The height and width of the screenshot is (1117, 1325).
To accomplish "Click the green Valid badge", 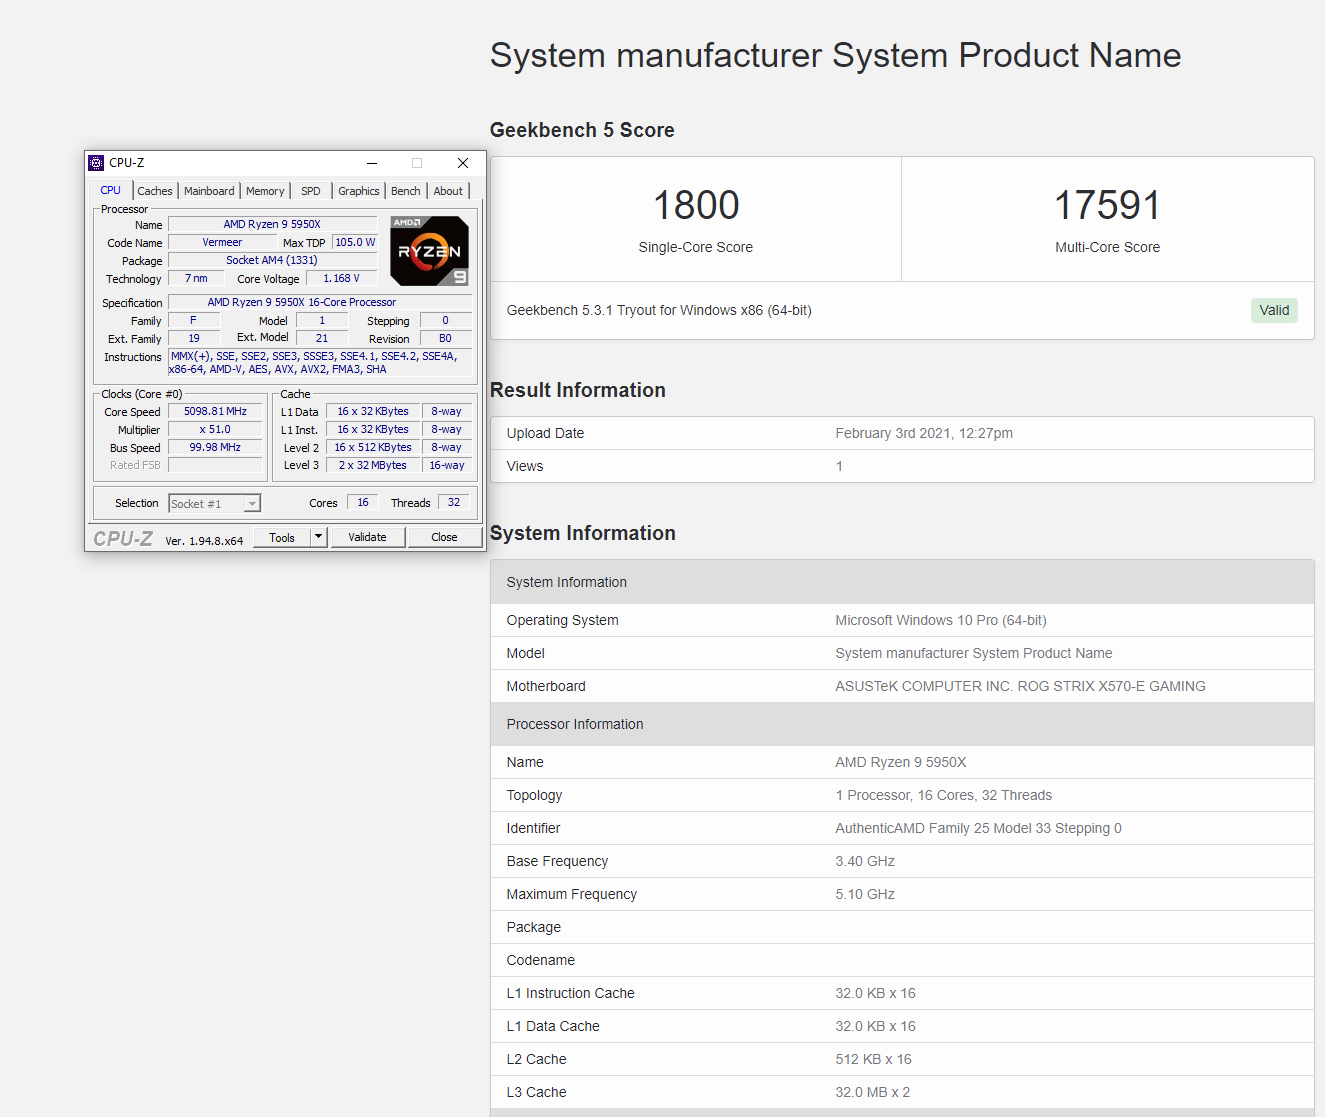I will 1274,310.
